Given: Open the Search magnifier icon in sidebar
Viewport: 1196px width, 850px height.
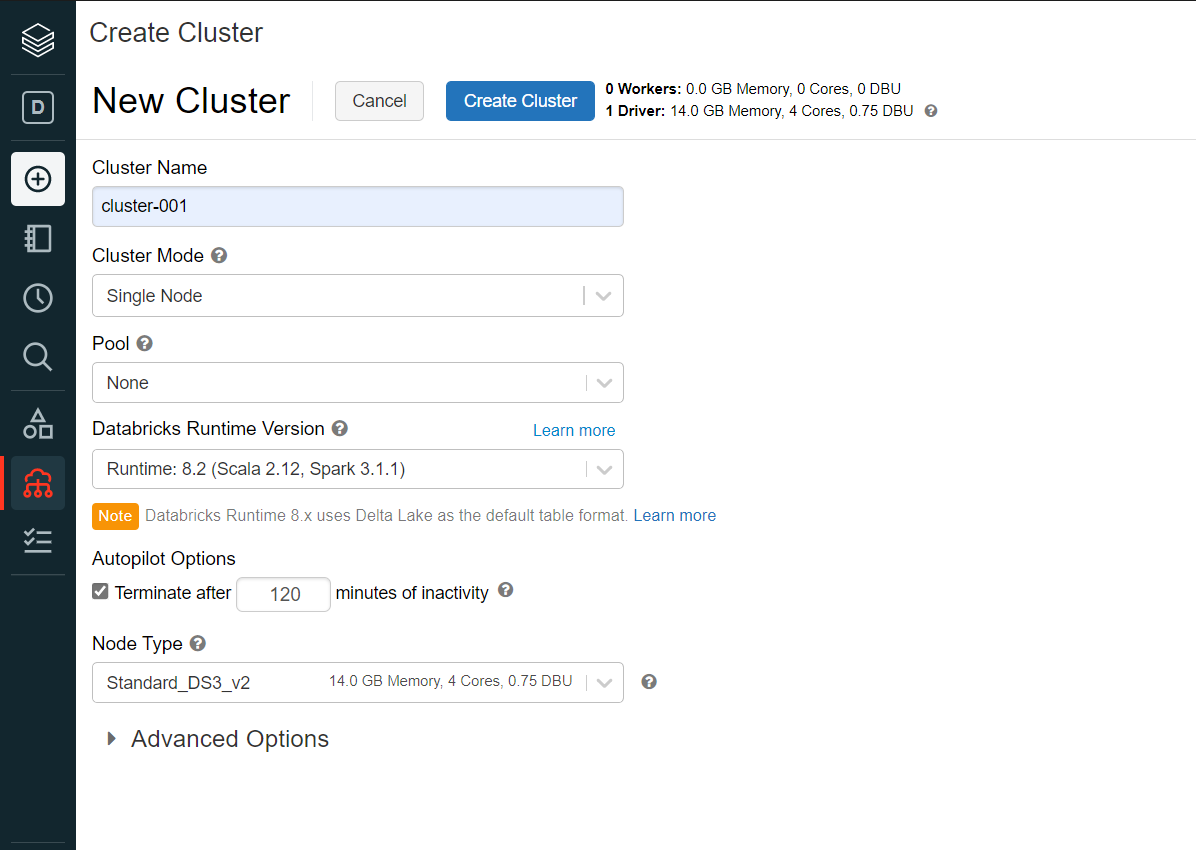Looking at the screenshot, I should (x=37, y=356).
